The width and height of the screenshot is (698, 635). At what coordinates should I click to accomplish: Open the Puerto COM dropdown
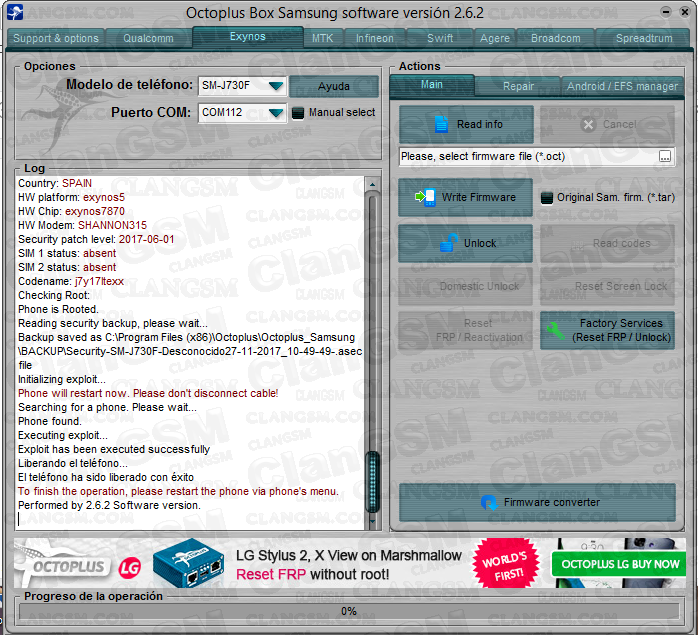[276, 113]
